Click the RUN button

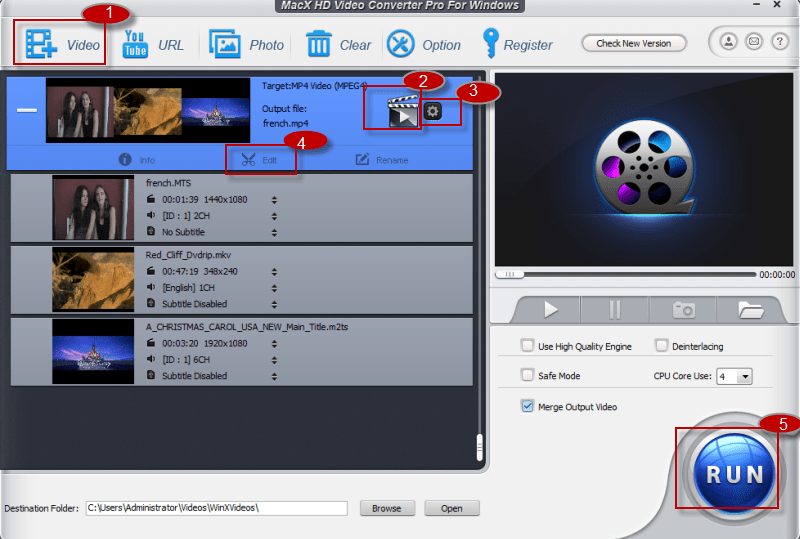coord(734,473)
